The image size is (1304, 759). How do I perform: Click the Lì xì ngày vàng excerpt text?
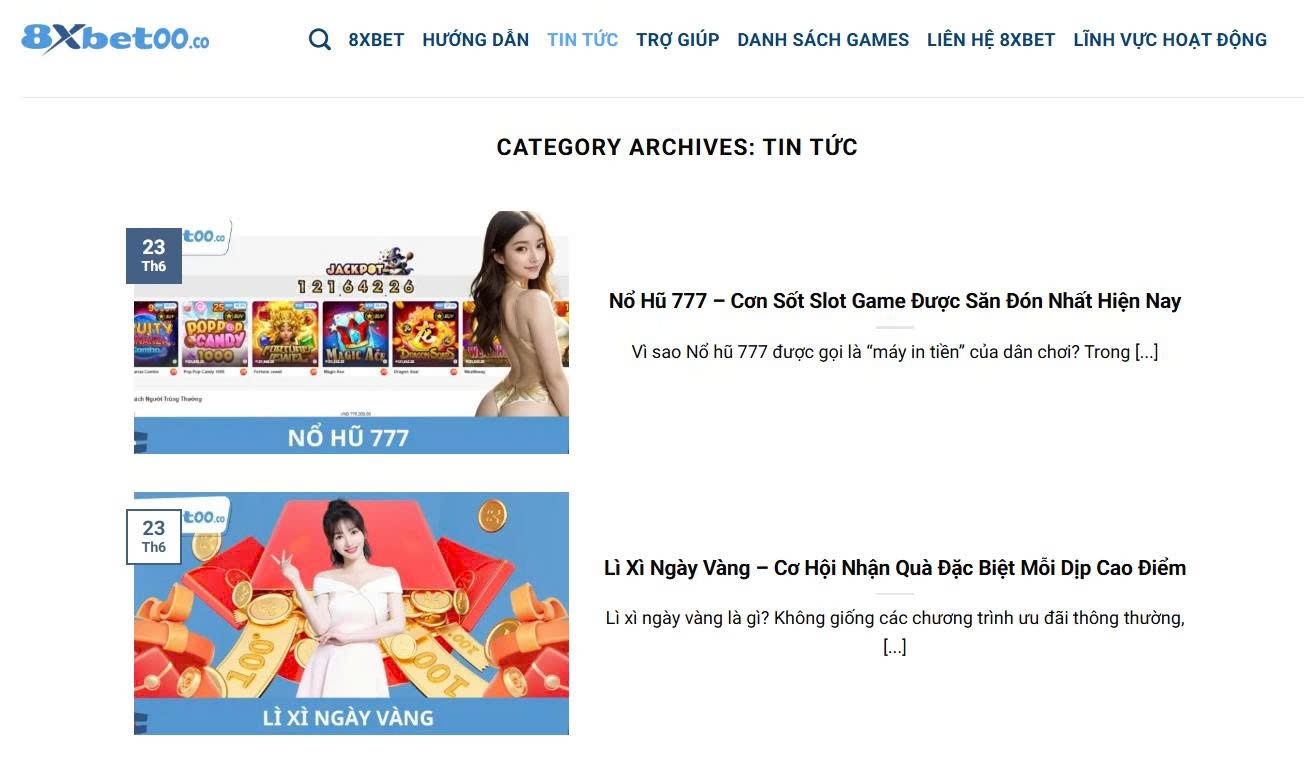[x=895, y=632]
